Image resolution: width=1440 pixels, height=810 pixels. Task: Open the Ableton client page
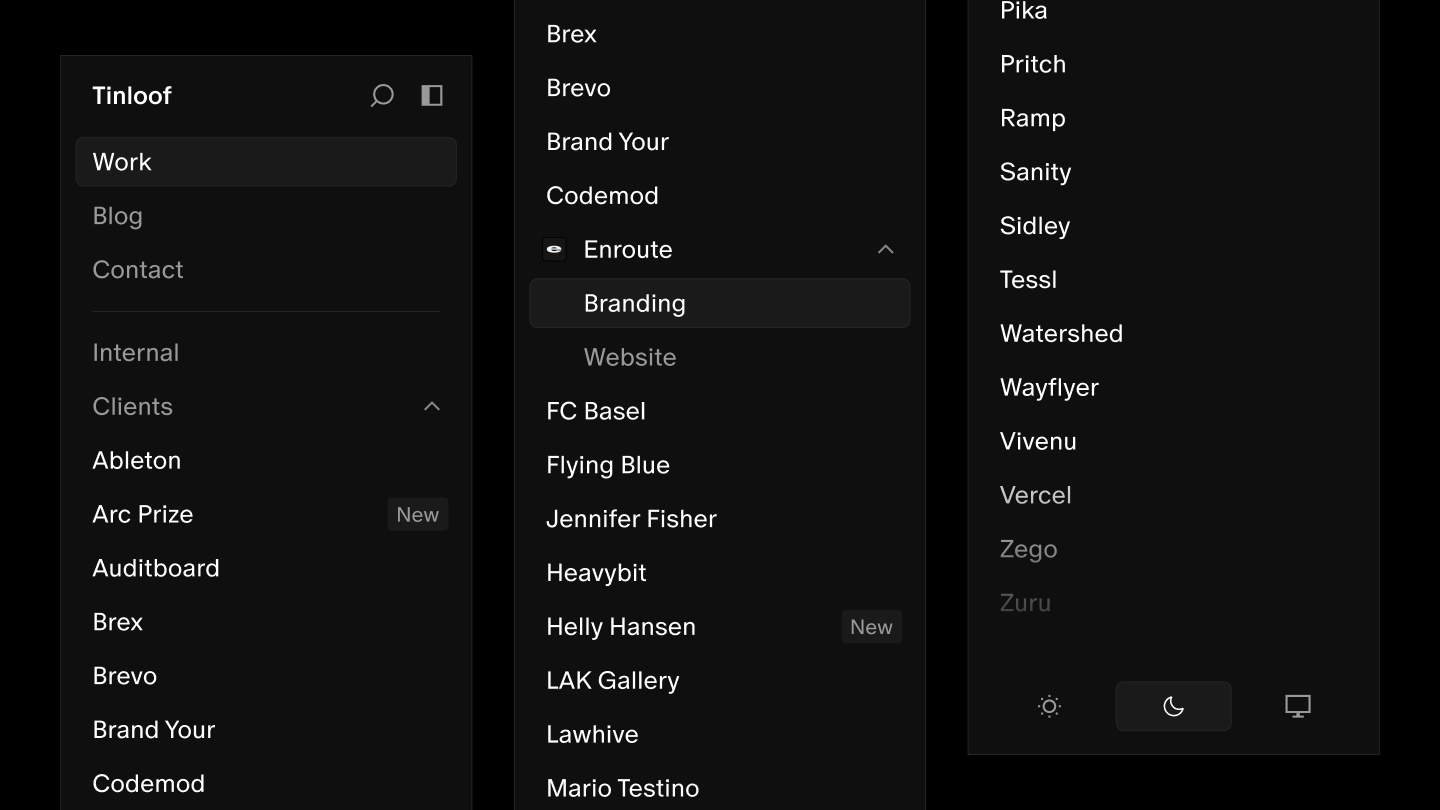[137, 460]
